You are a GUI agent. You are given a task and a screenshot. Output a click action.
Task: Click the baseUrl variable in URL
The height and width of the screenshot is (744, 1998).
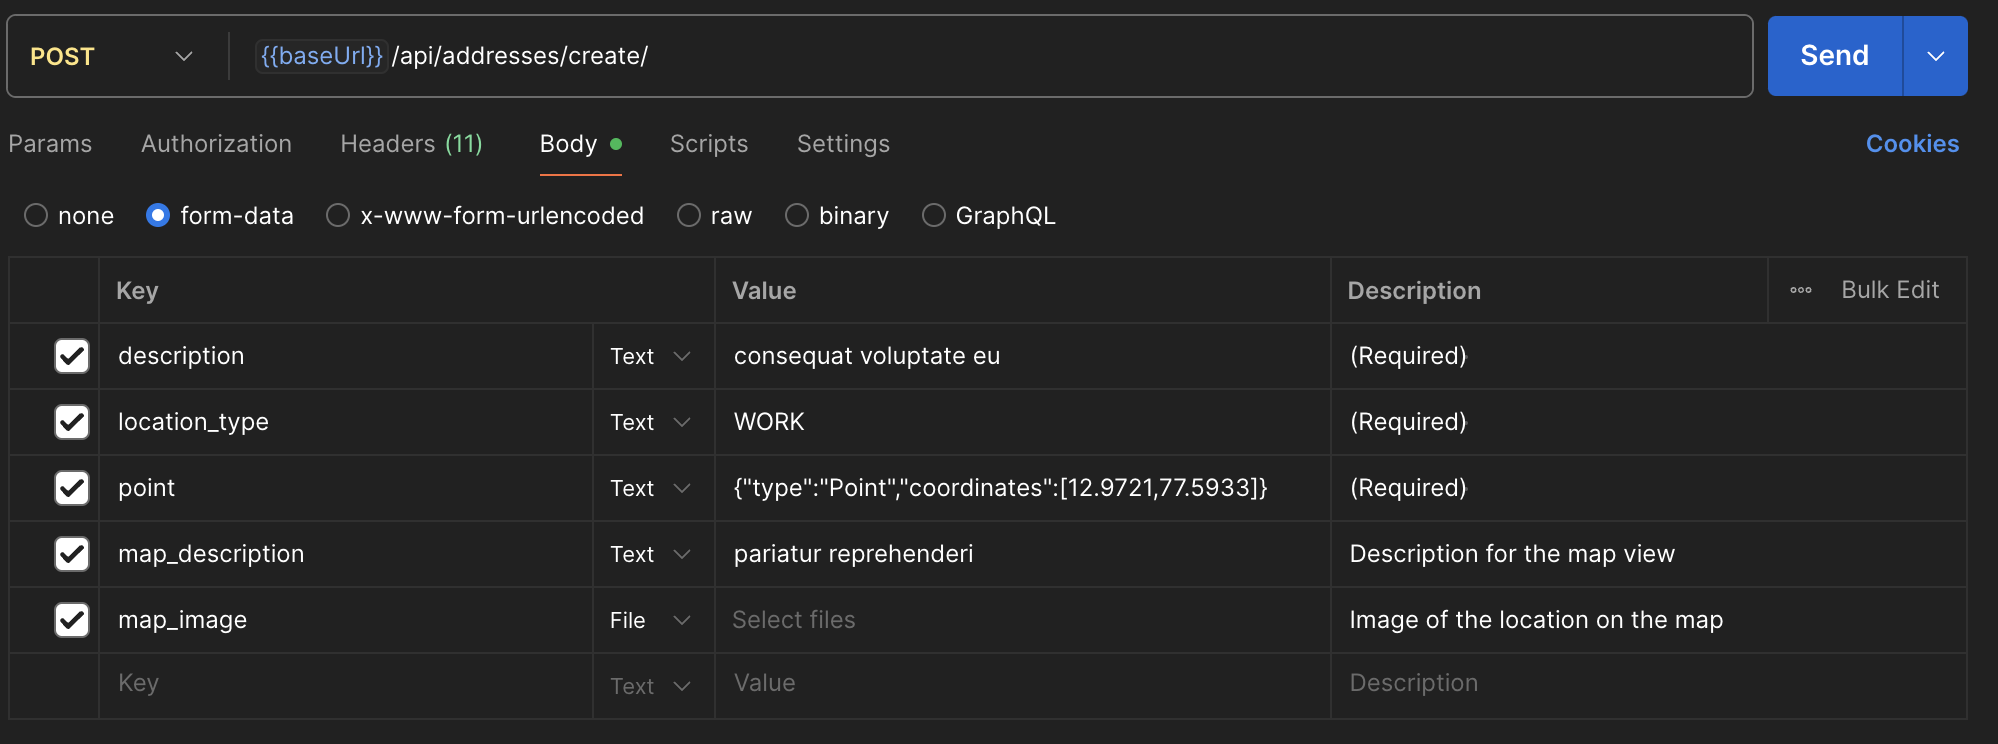coord(321,56)
